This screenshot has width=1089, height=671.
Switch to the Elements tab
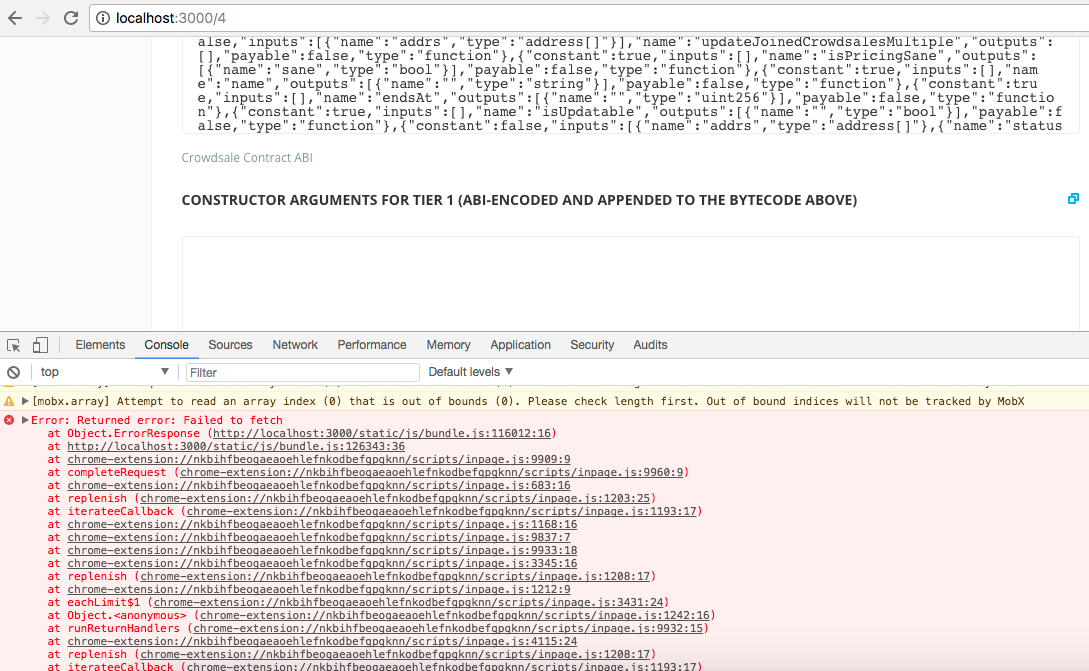click(x=100, y=345)
